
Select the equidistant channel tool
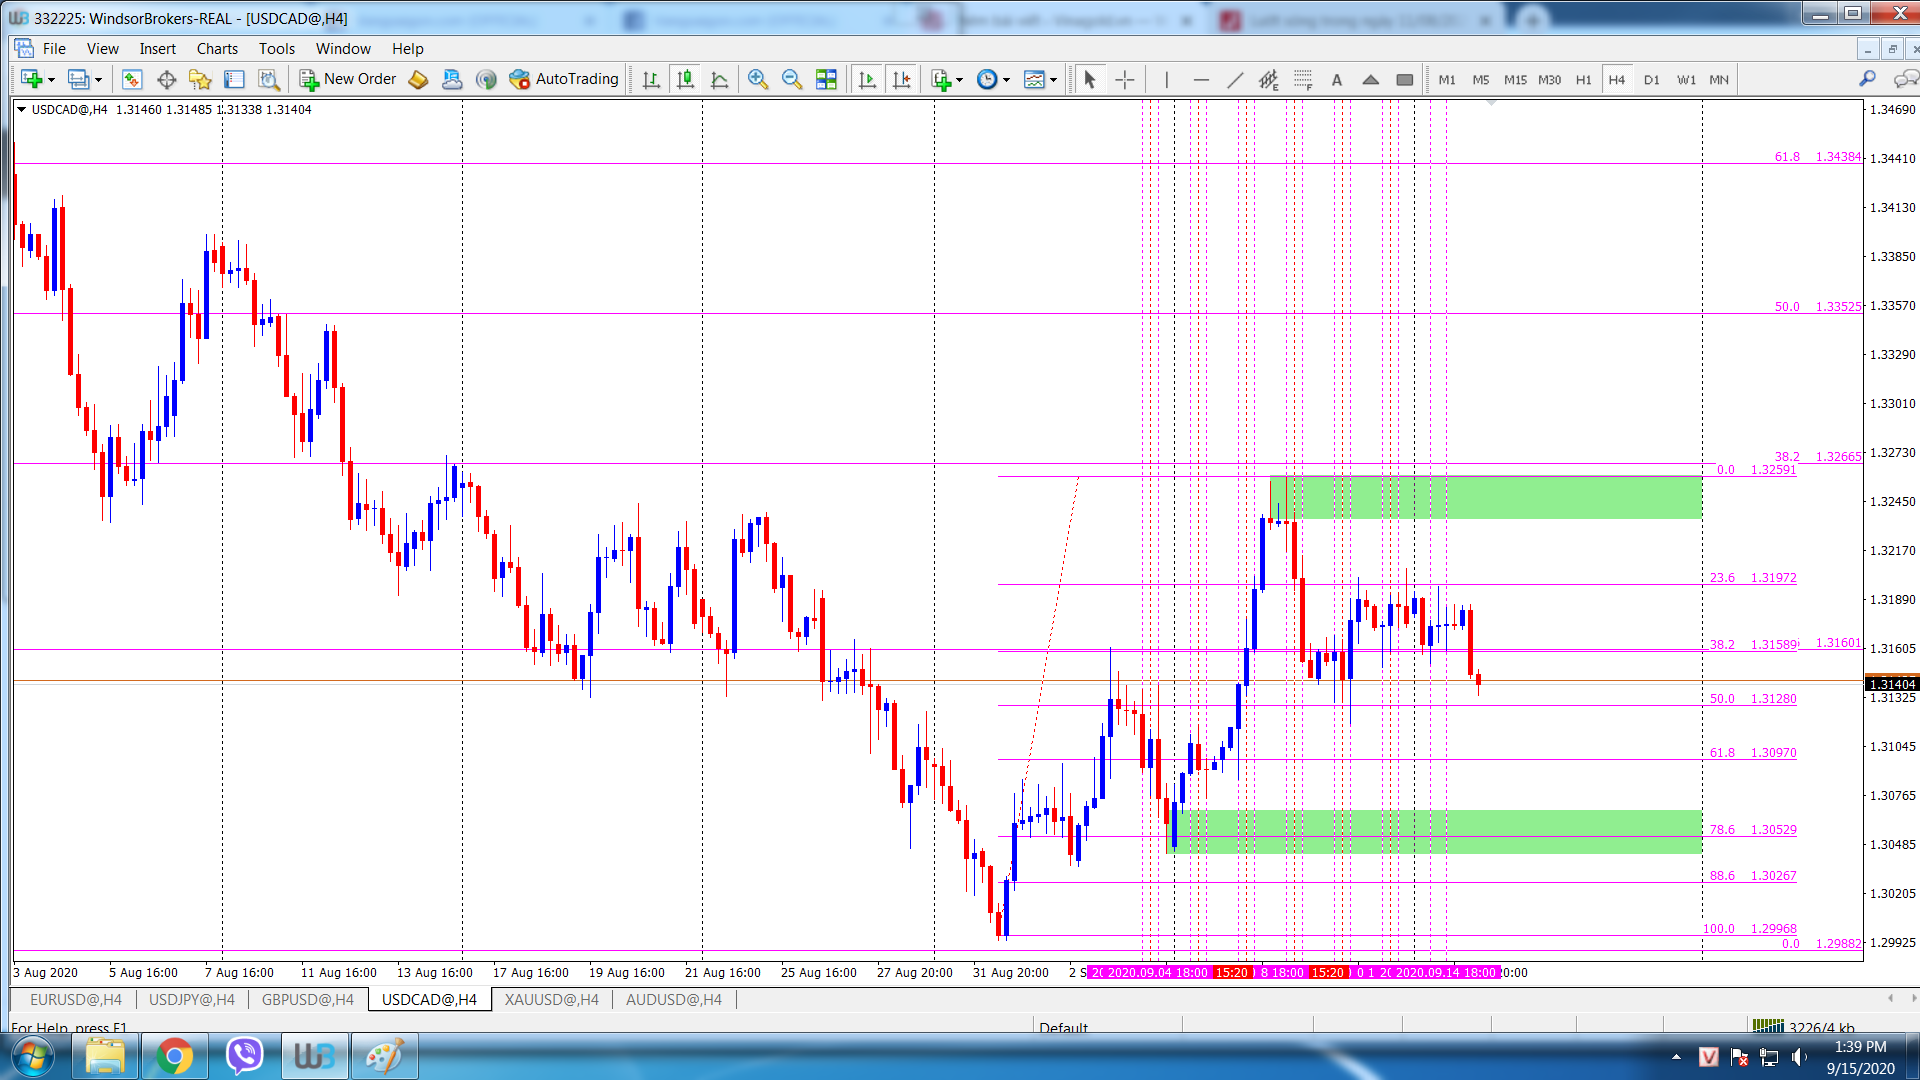pyautogui.click(x=1269, y=79)
